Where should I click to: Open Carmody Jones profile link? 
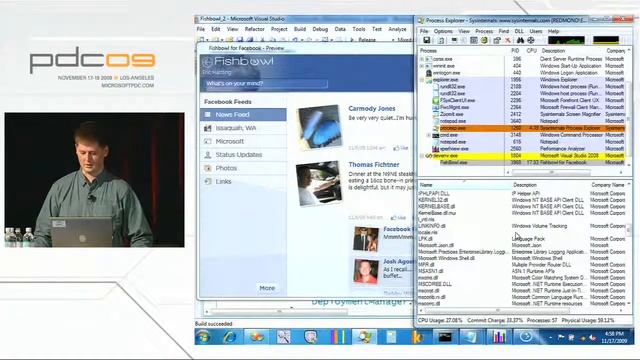(x=372, y=109)
